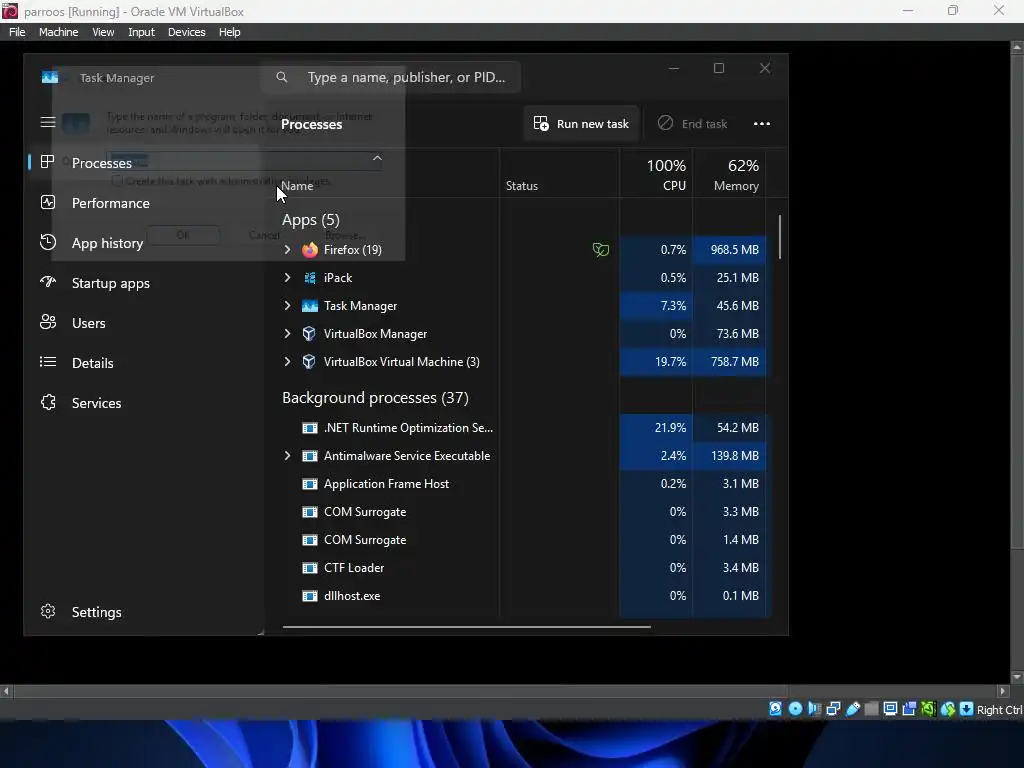Click the recording icon in VirtualBox status bar
The image size is (1024, 768).
(909, 709)
